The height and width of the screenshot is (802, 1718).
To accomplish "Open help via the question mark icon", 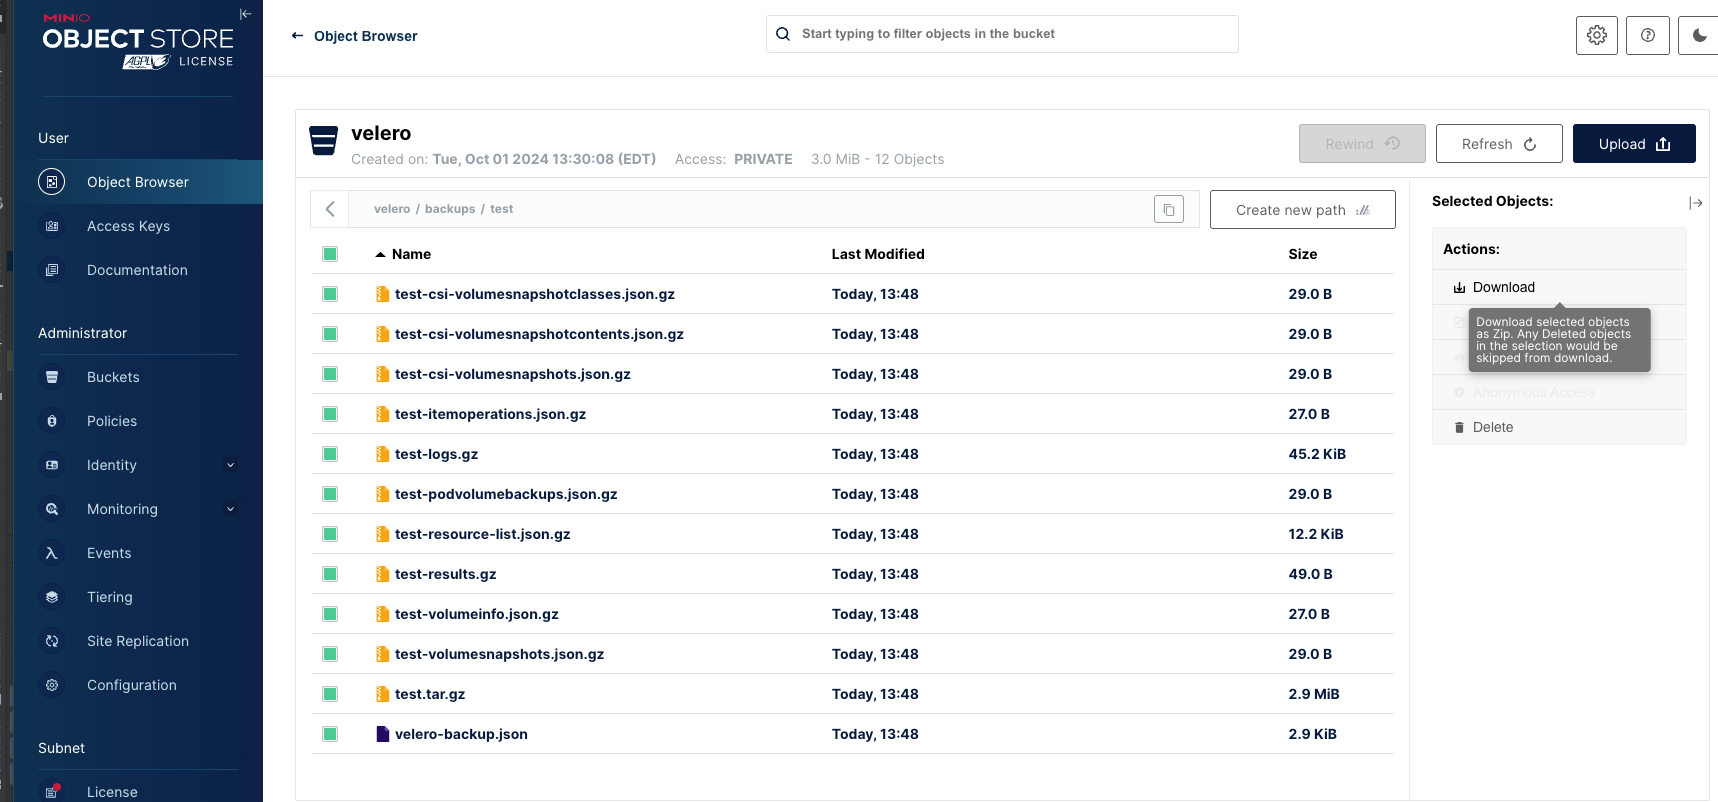I will coord(1648,35).
